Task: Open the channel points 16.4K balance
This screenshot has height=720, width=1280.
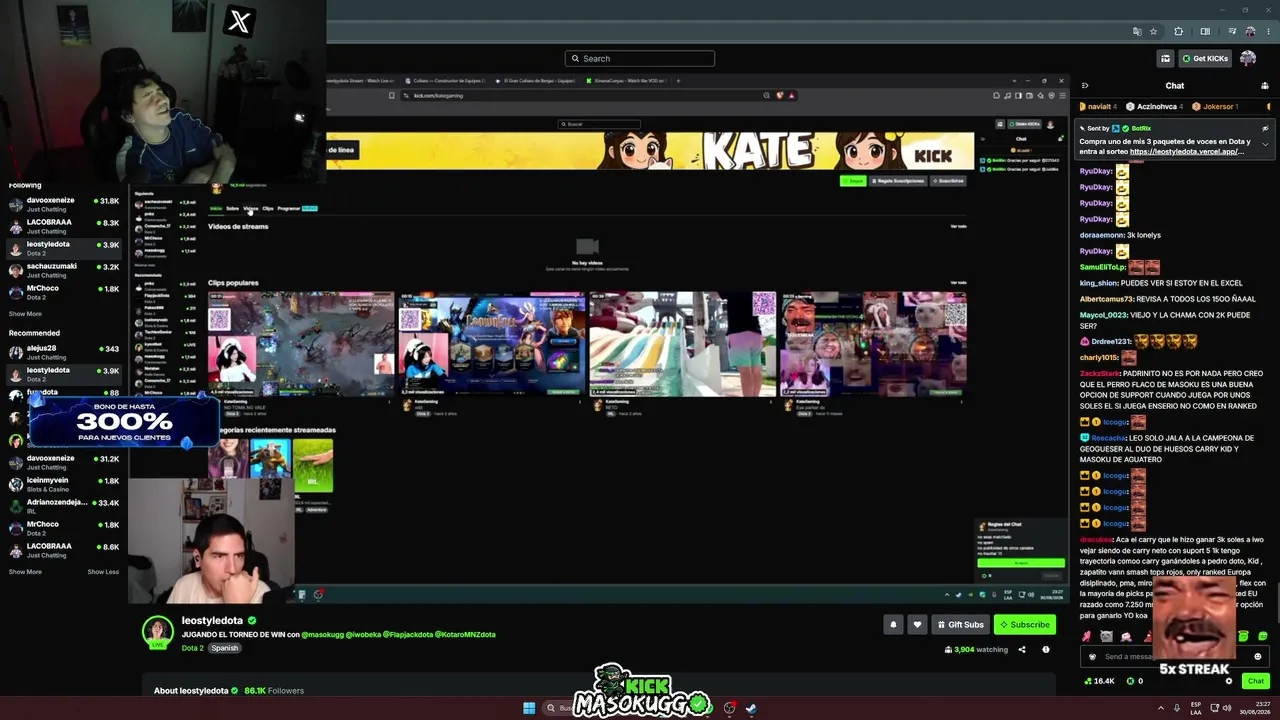Action: 1100,681
